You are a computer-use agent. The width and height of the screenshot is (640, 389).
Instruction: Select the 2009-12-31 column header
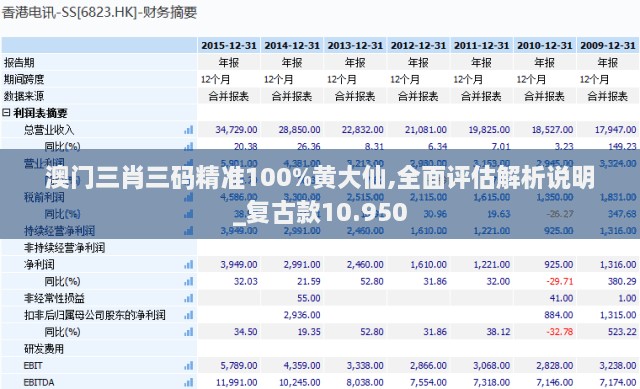pyautogui.click(x=608, y=45)
